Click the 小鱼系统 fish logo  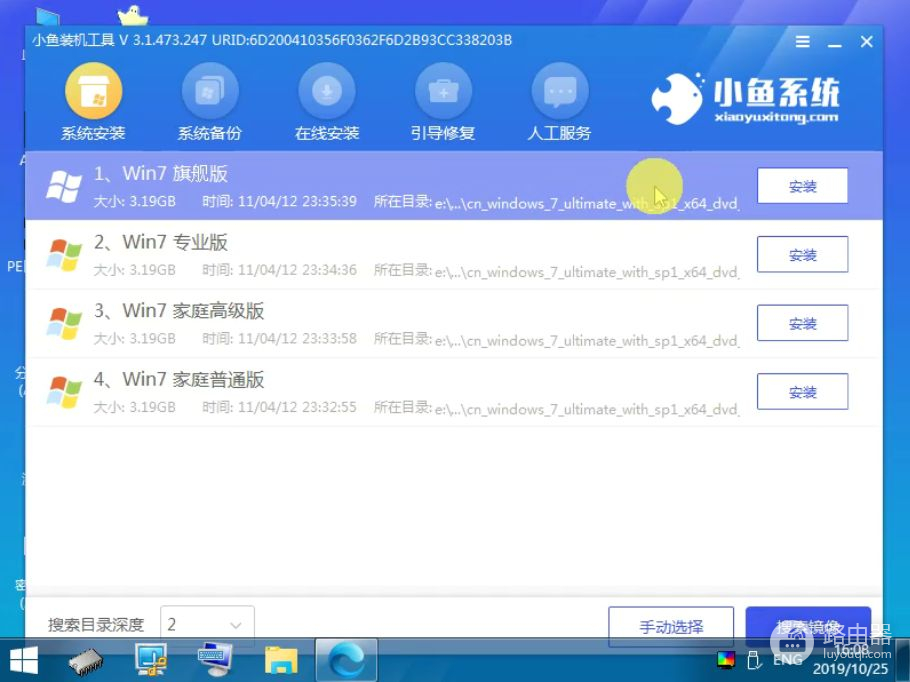(678, 98)
